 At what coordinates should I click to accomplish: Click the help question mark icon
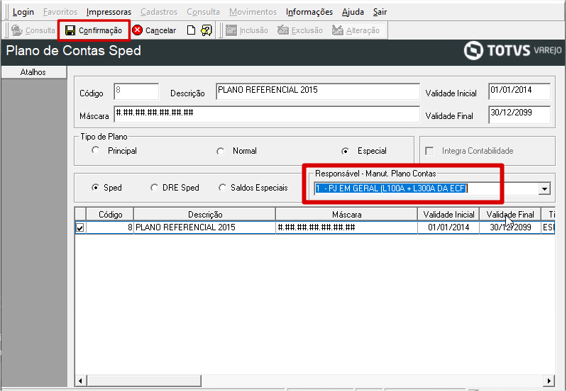click(x=206, y=30)
